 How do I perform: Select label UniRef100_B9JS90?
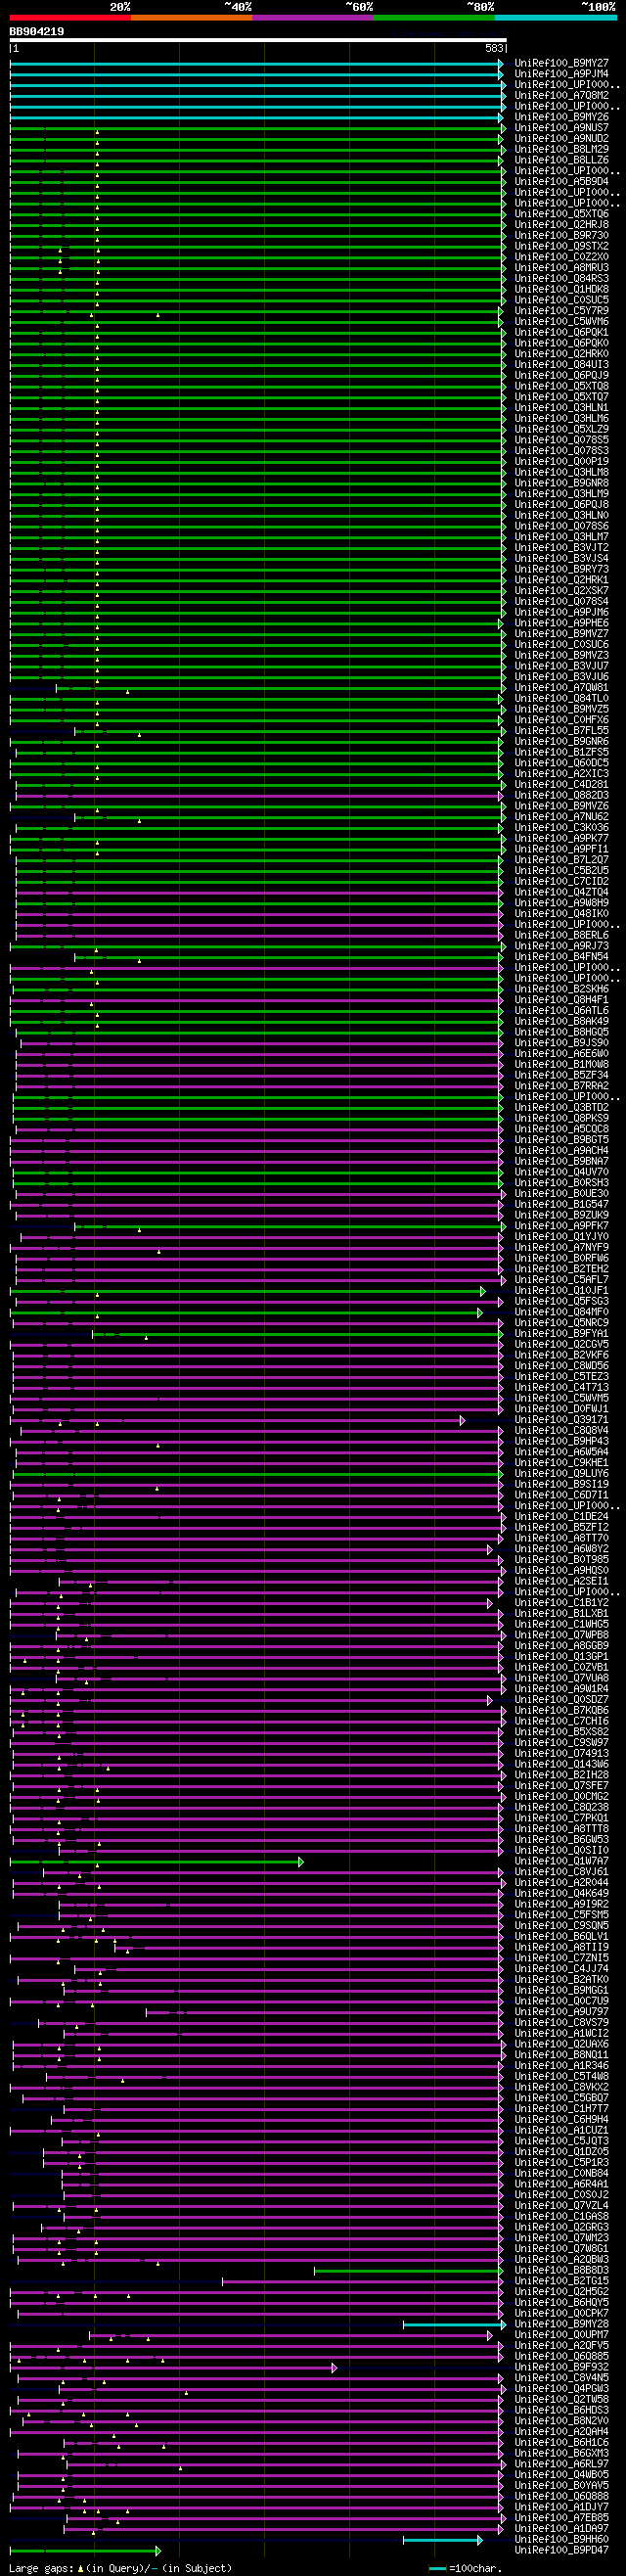562,1043
